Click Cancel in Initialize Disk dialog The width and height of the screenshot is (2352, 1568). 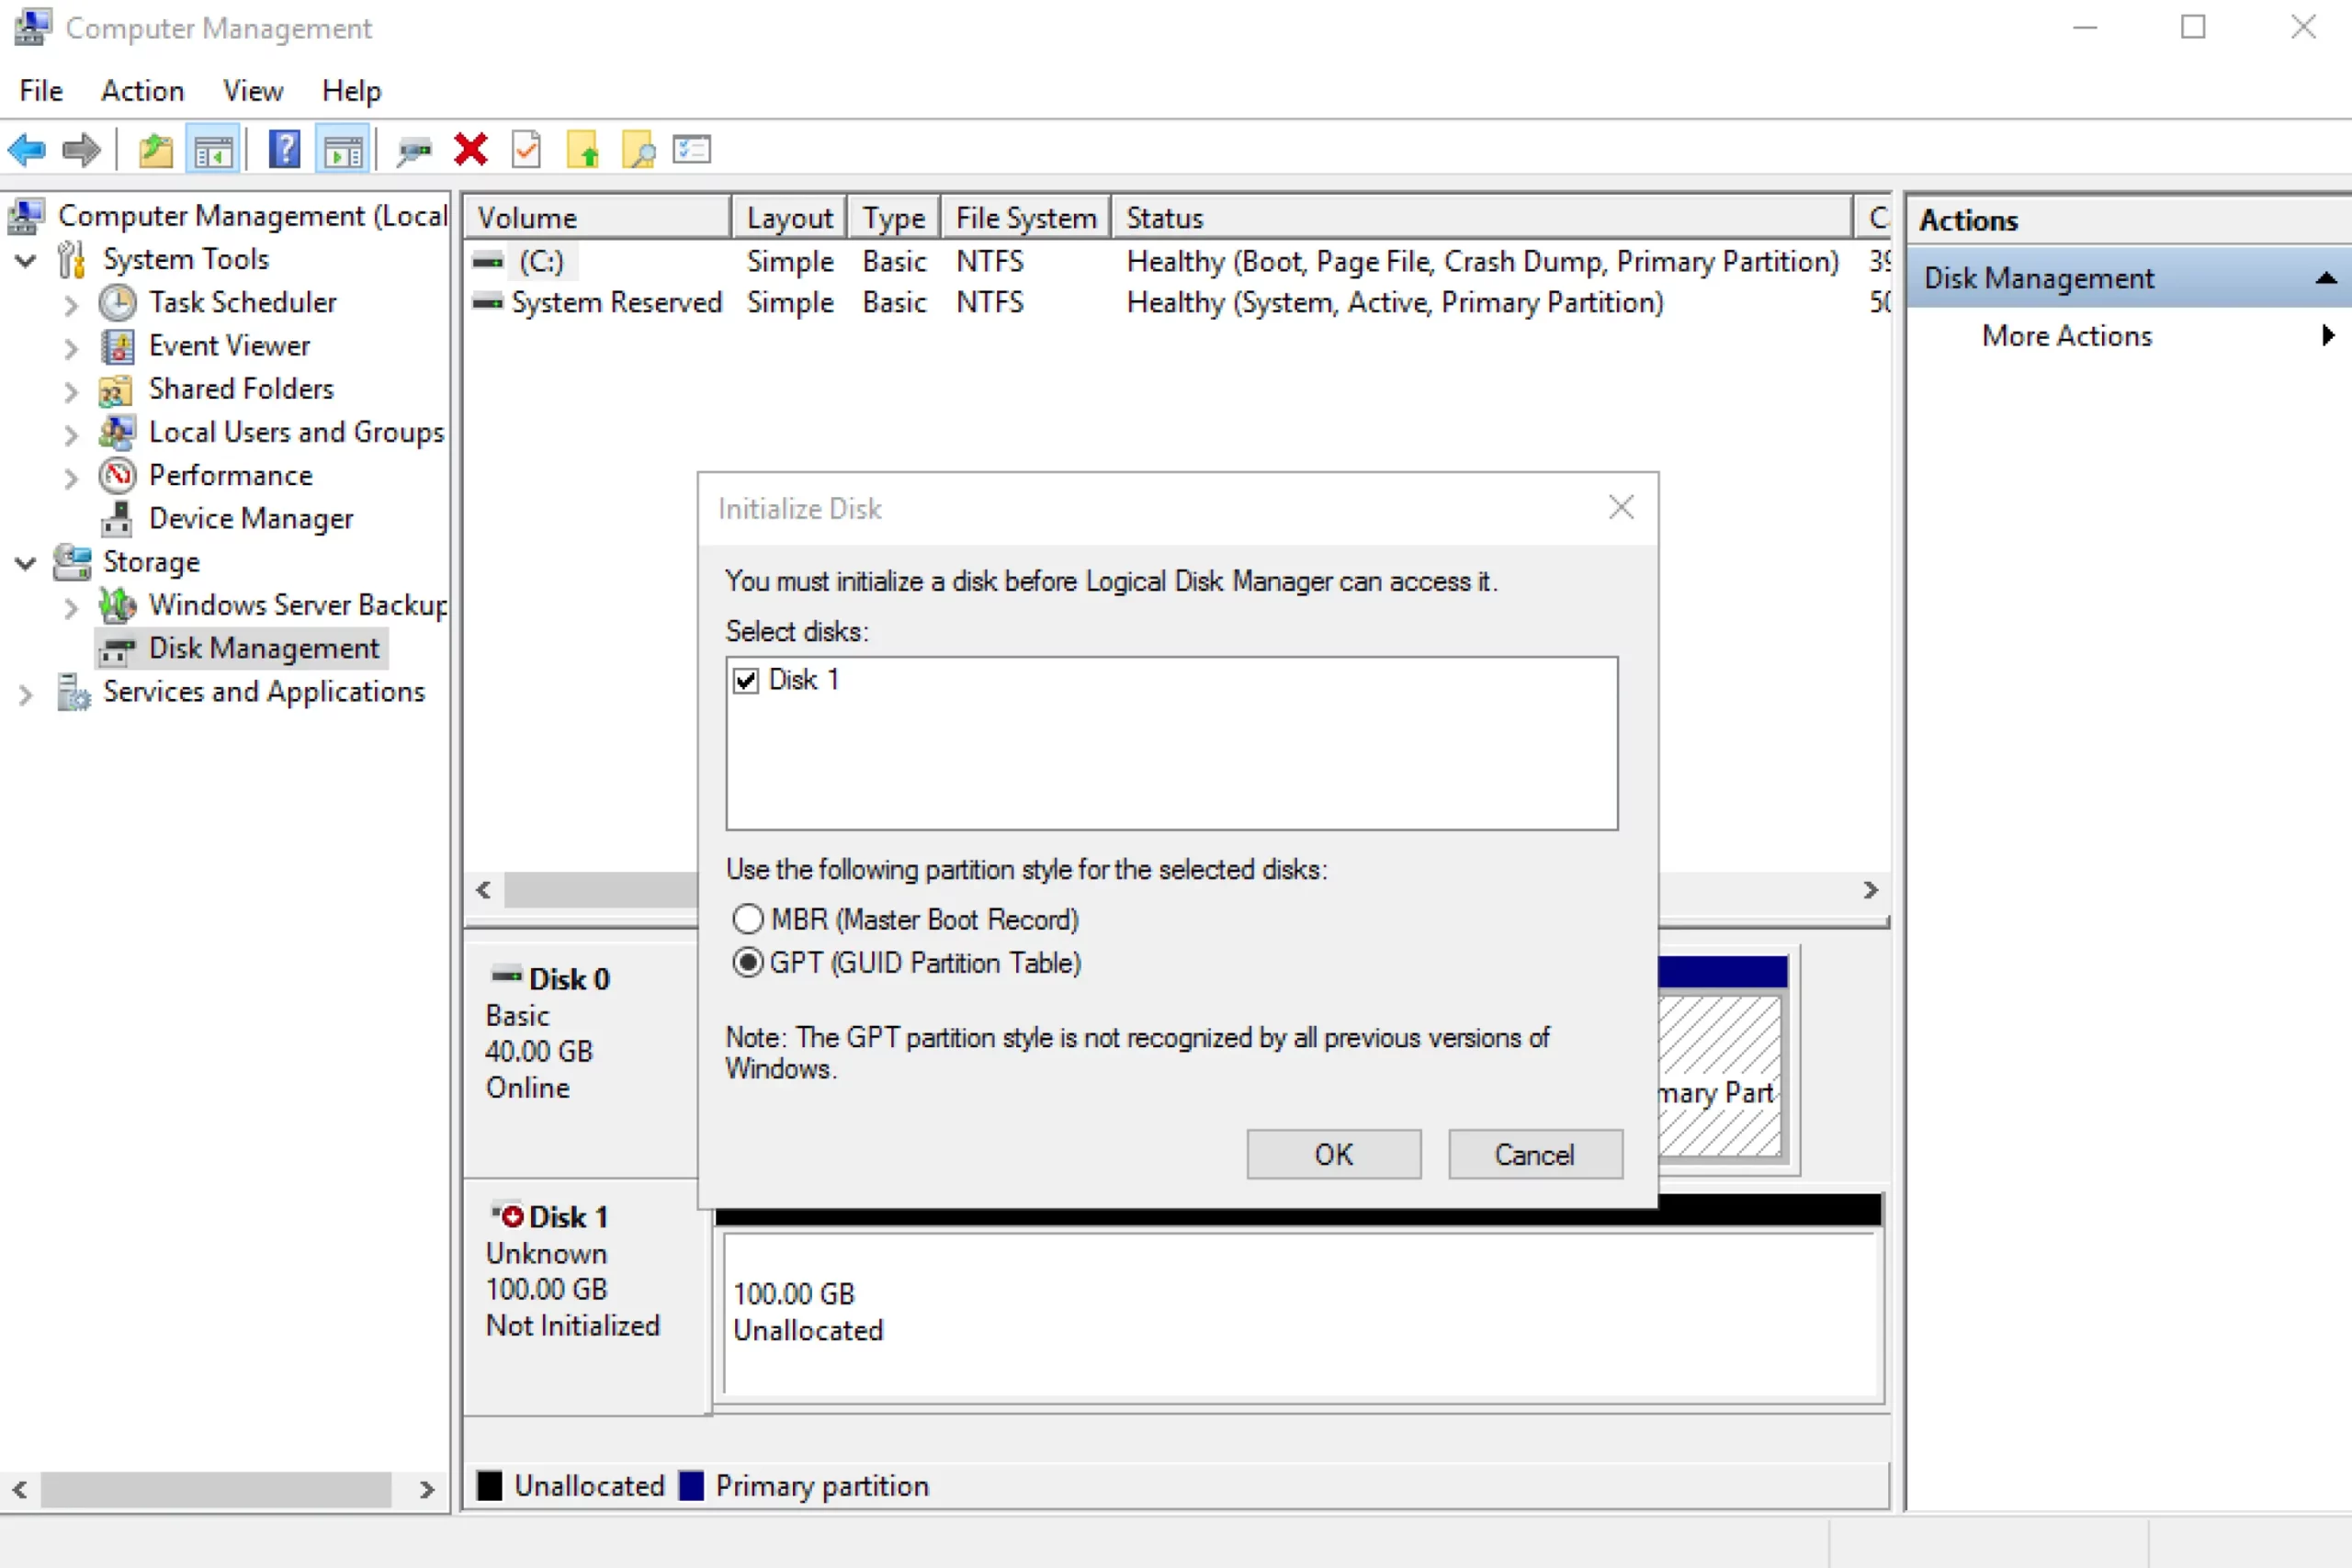pyautogui.click(x=1534, y=1155)
